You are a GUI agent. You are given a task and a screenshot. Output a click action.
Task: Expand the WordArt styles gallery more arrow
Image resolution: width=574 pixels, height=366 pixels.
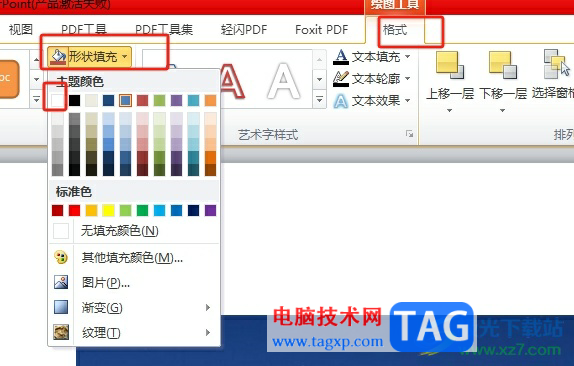point(320,99)
